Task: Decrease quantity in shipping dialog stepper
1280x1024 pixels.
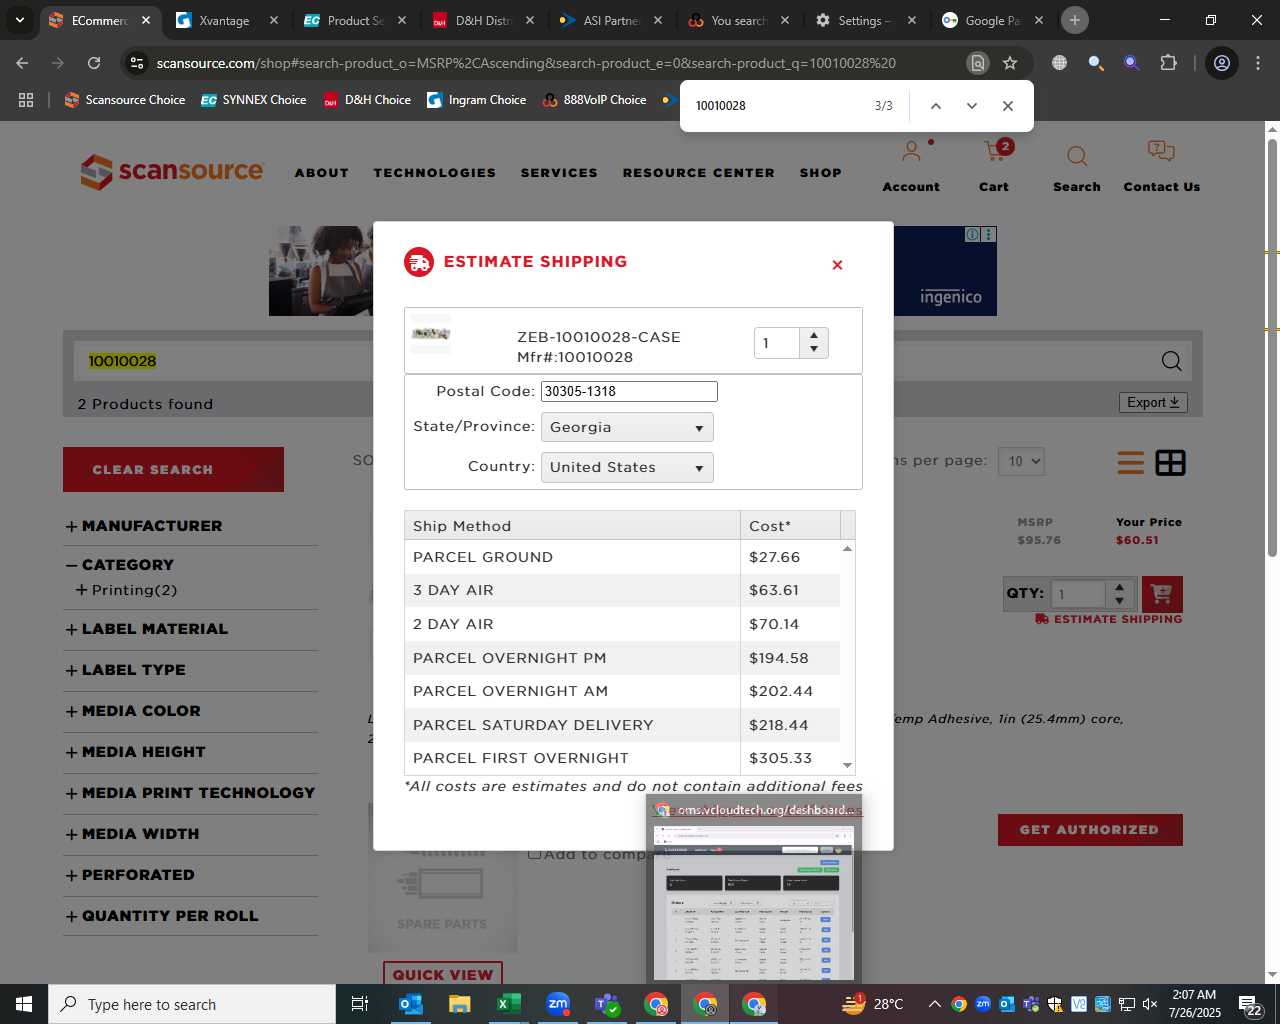Action: (x=814, y=349)
